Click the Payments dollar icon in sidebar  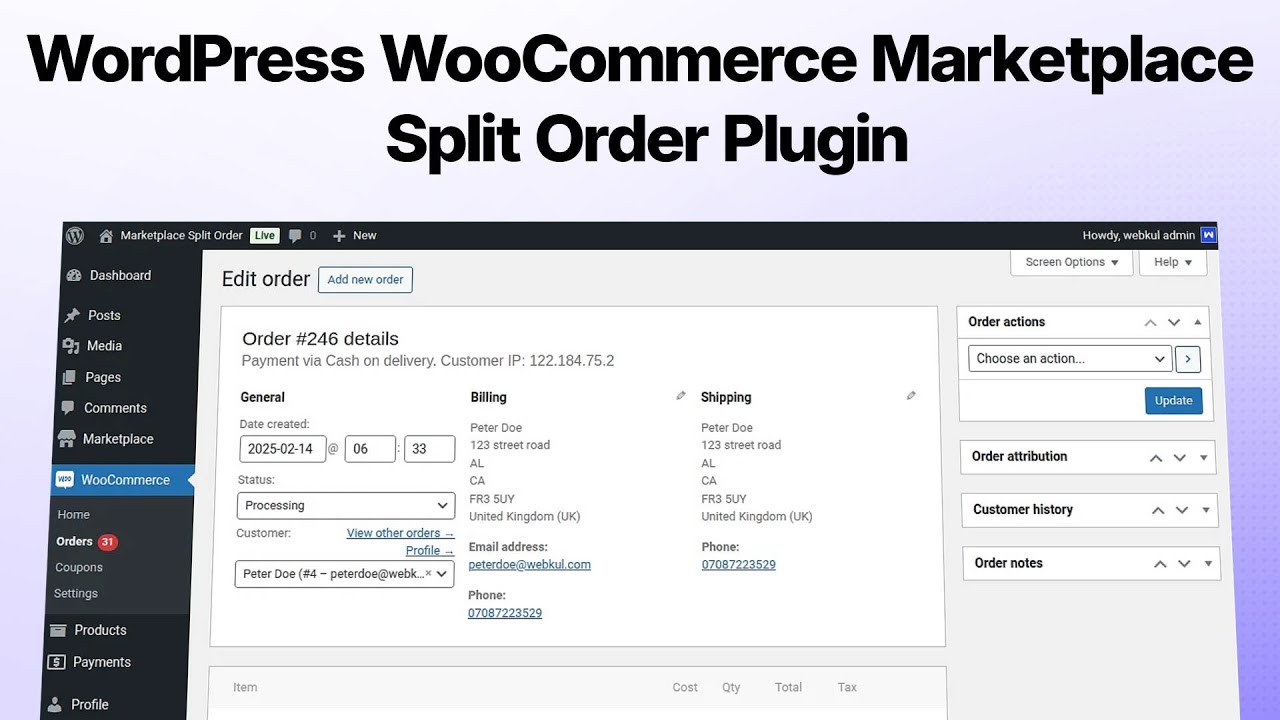pyautogui.click(x=56, y=662)
